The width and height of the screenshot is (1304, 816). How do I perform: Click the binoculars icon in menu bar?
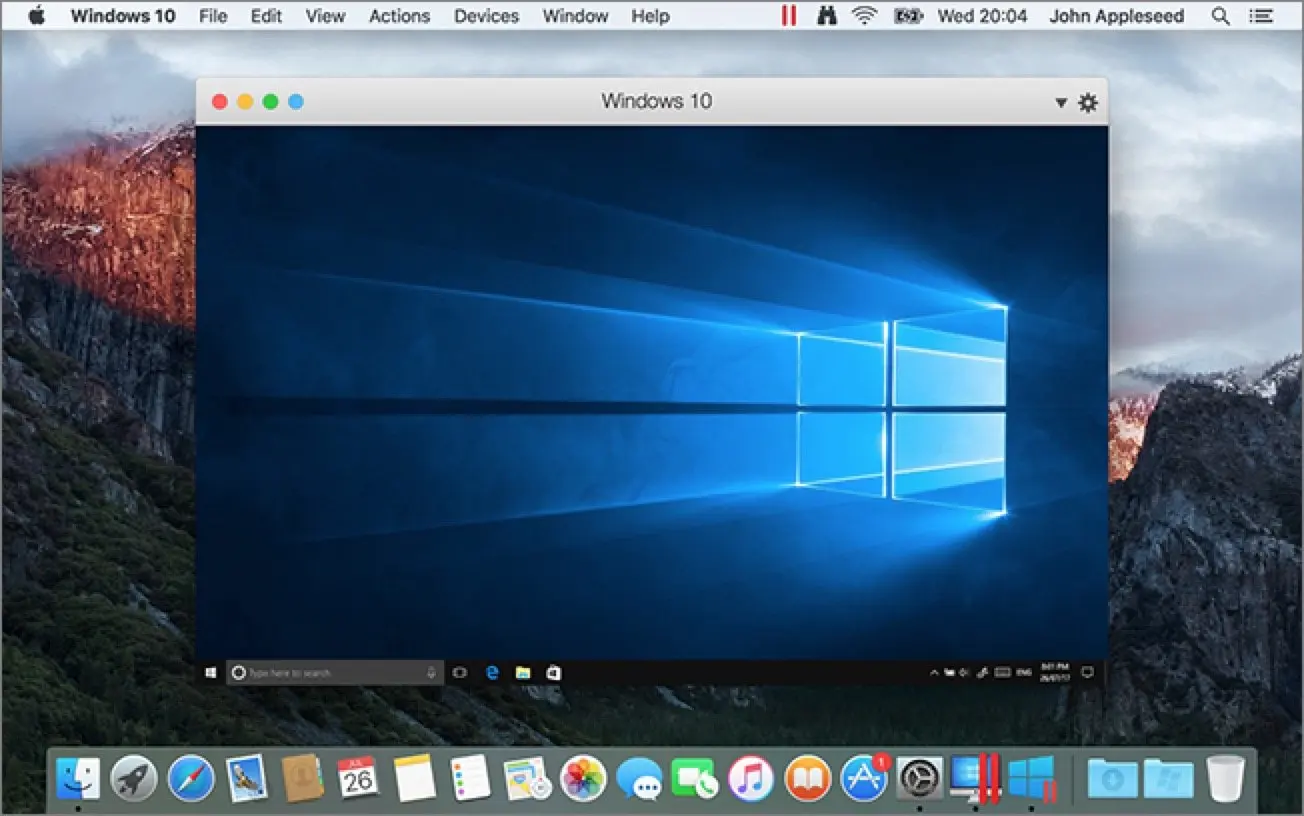pyautogui.click(x=826, y=16)
